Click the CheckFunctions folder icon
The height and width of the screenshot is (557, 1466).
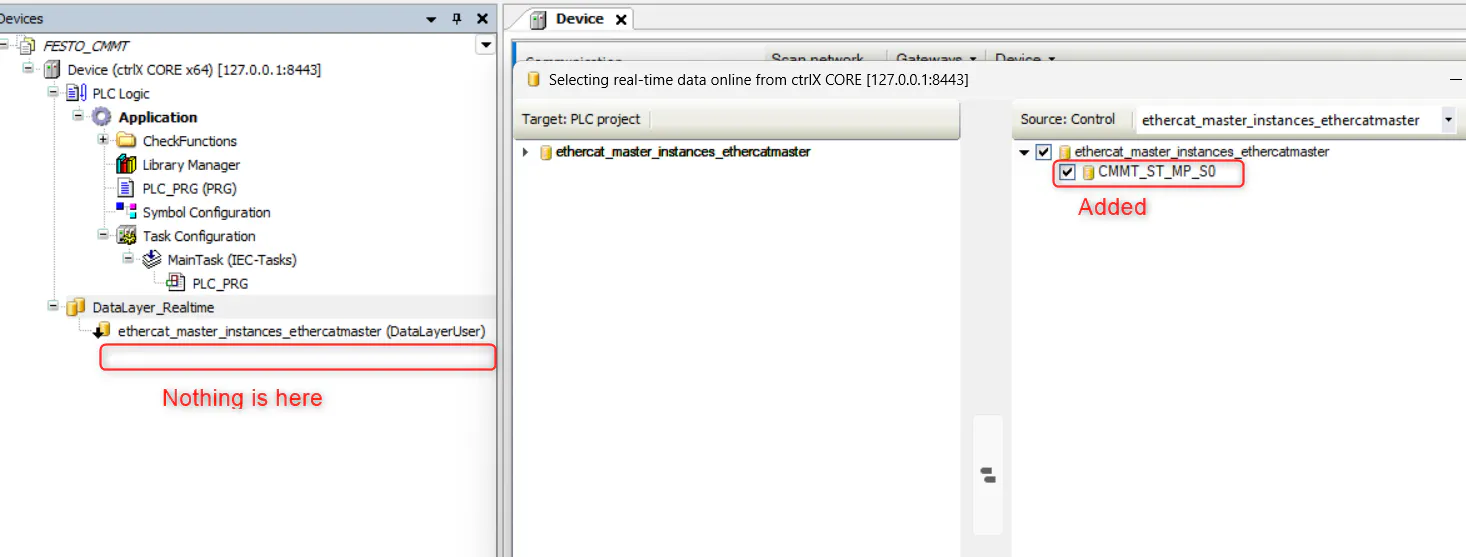[x=126, y=140]
